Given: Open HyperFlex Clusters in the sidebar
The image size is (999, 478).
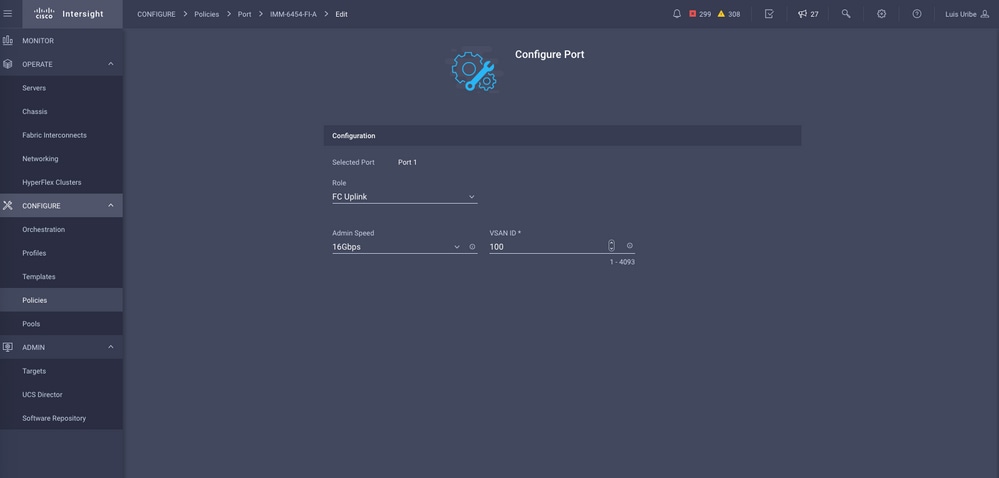Looking at the screenshot, I should (x=61, y=182).
